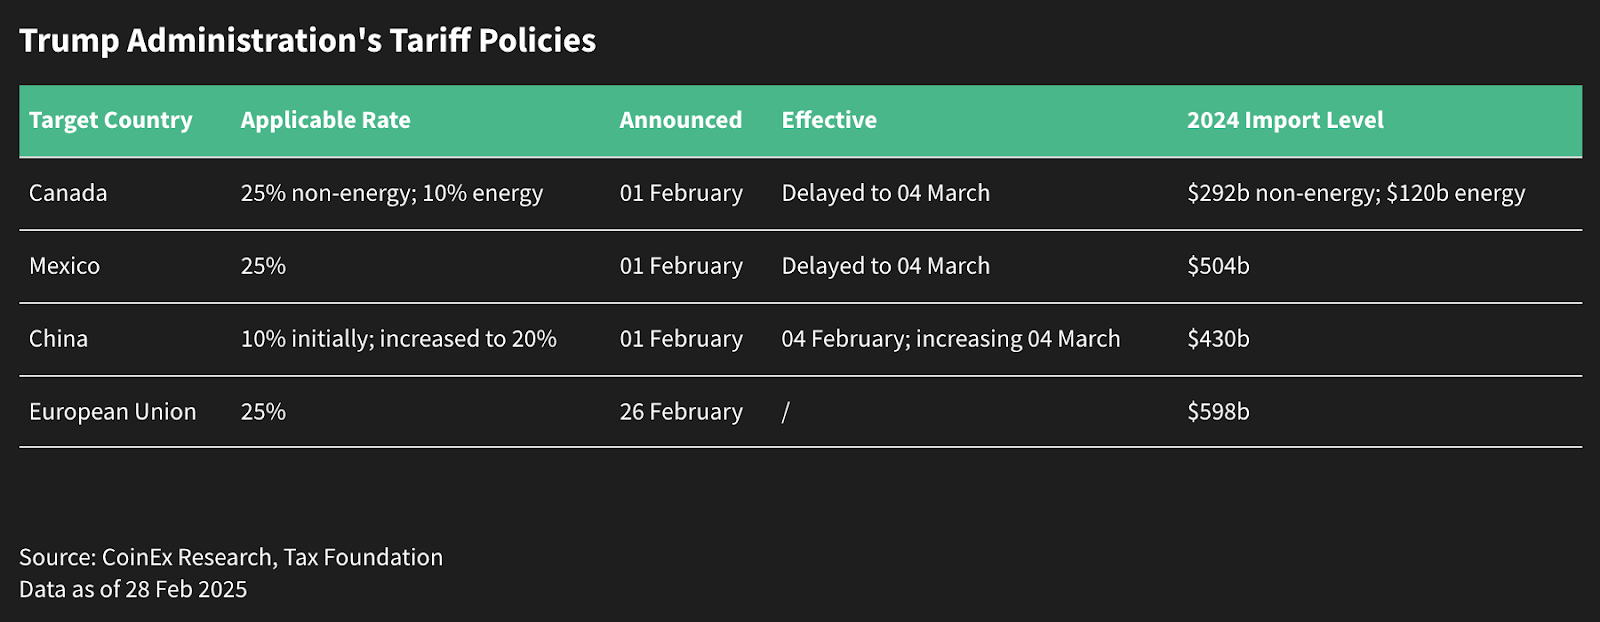Select the Announced column header
The height and width of the screenshot is (622, 1600).
point(680,120)
